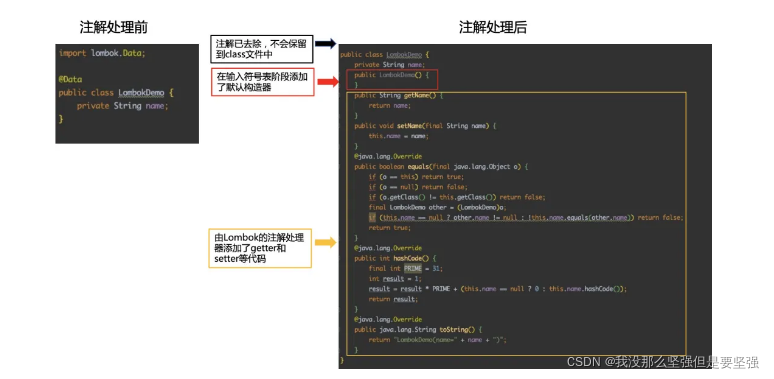Click 'private String name;' in the before-processing code
Image resolution: width=774 pixels, height=379 pixels.
pos(122,106)
